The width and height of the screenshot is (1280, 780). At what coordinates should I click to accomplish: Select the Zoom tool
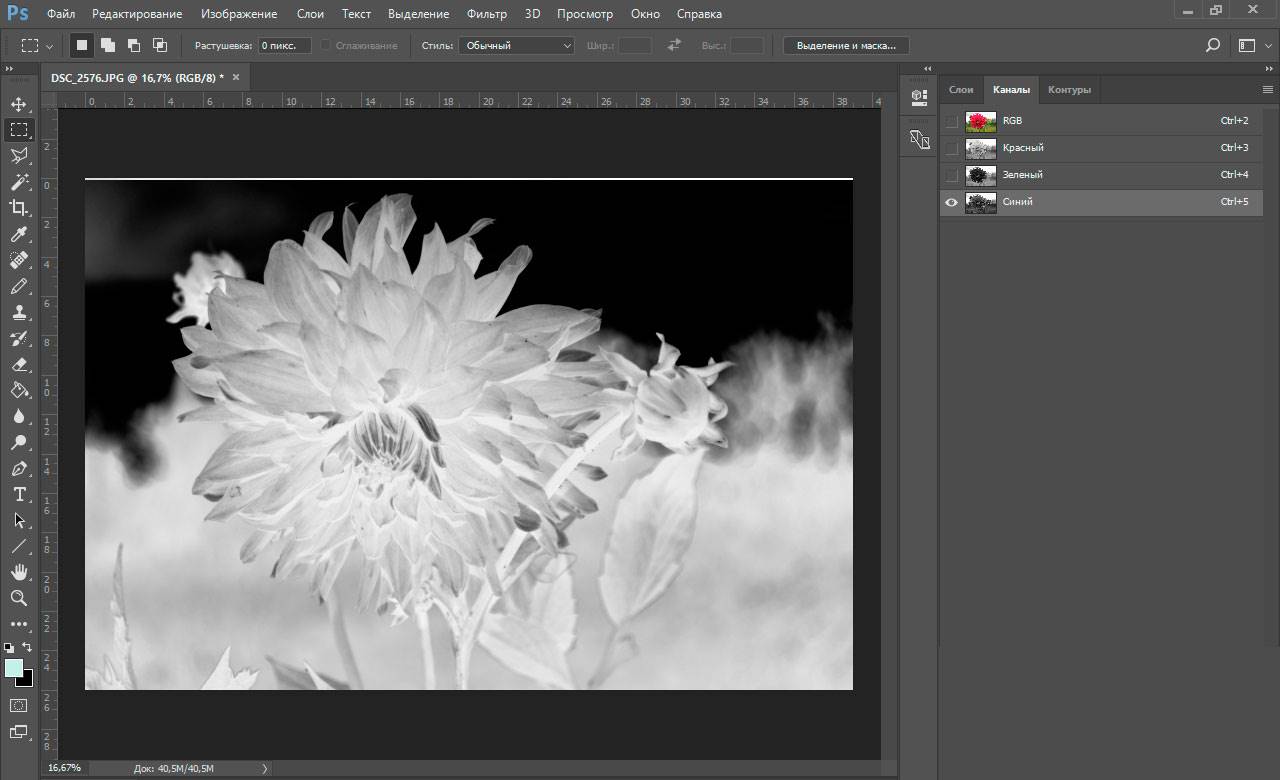pos(19,598)
